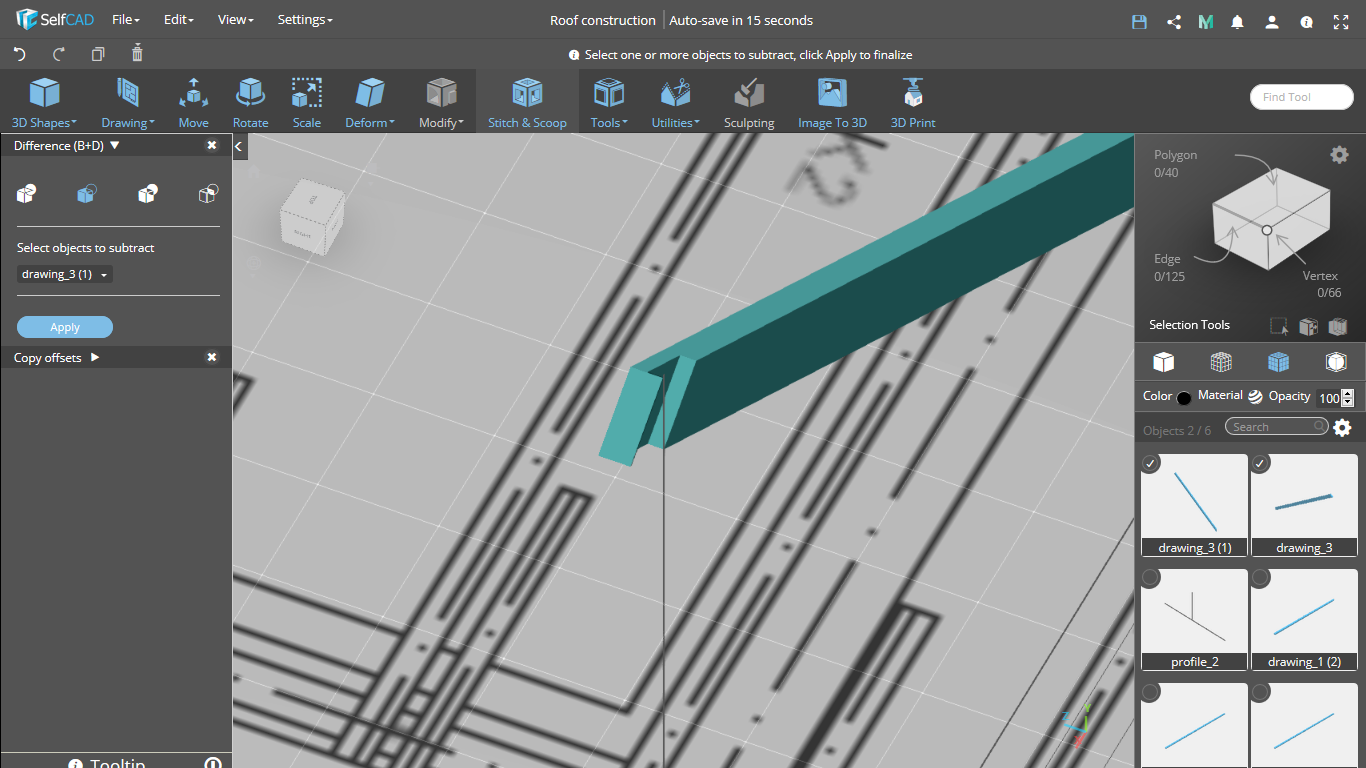Image resolution: width=1366 pixels, height=768 pixels.
Task: Click the Share icon
Action: click(1174, 21)
